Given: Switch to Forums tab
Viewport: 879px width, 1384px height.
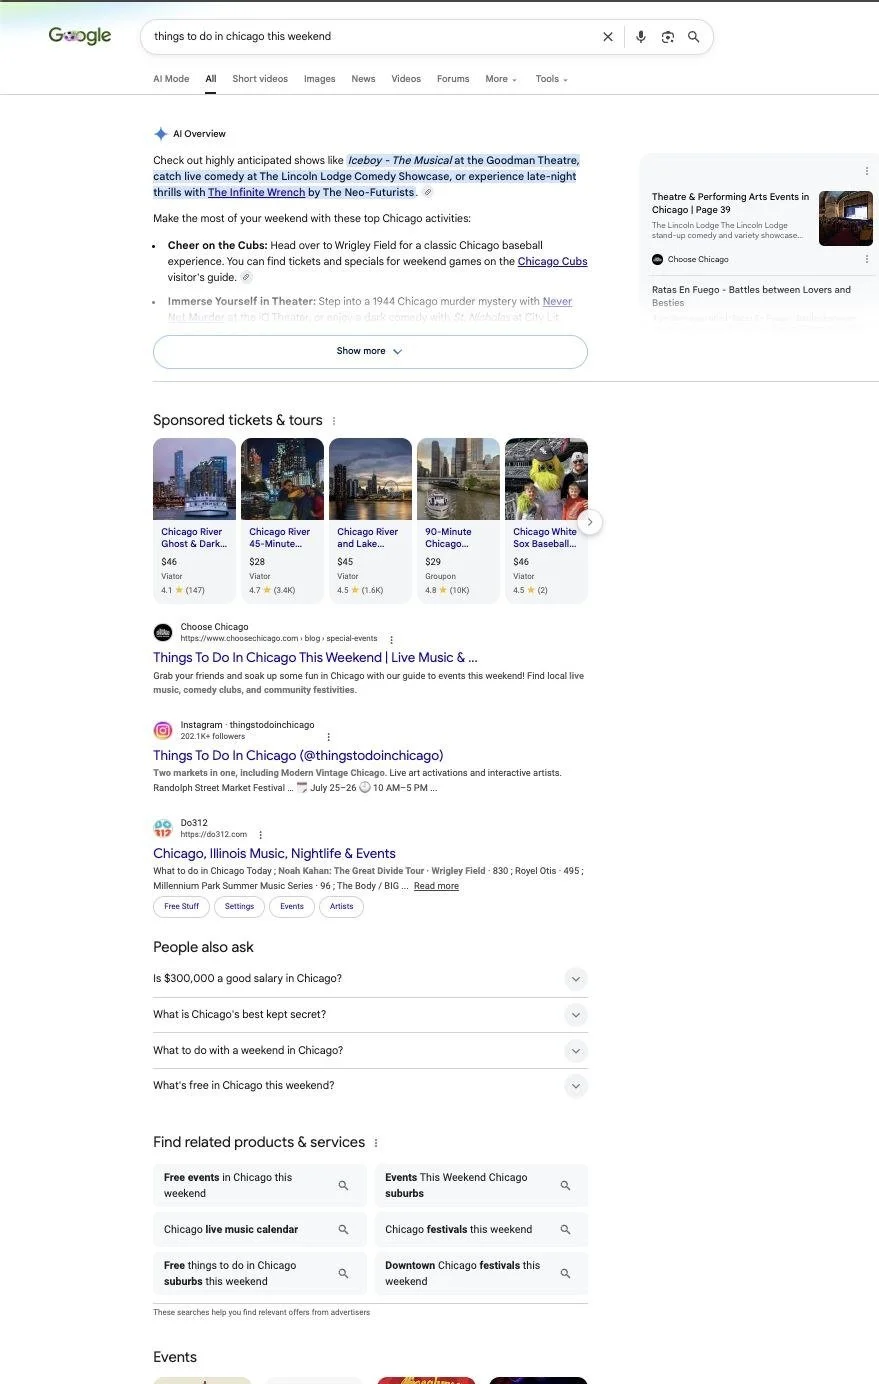Looking at the screenshot, I should [453, 79].
